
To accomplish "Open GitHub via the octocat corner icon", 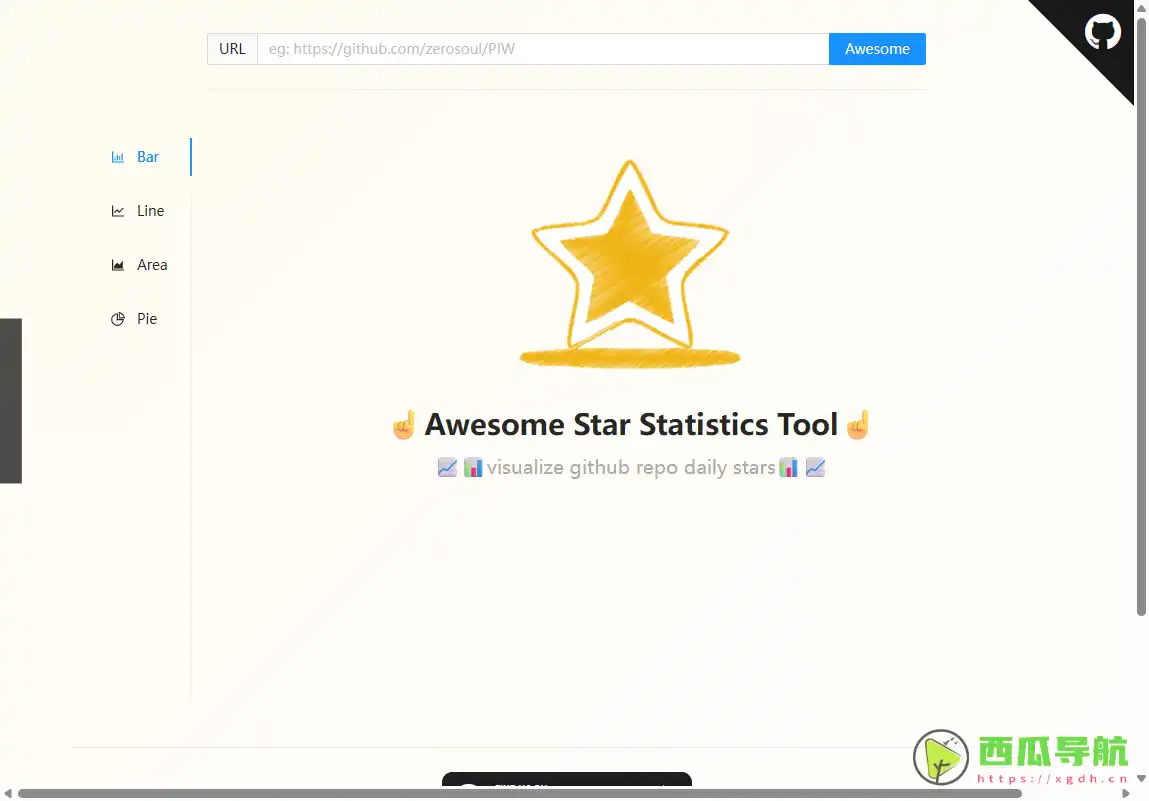I will point(1102,32).
